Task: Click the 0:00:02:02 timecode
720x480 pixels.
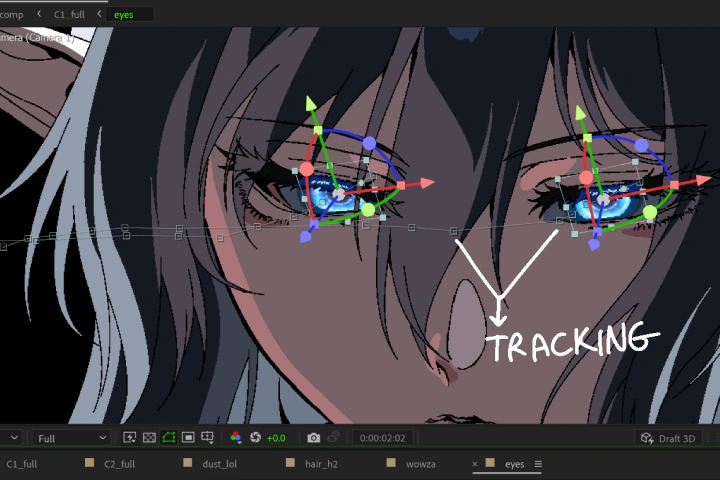Action: coord(382,438)
